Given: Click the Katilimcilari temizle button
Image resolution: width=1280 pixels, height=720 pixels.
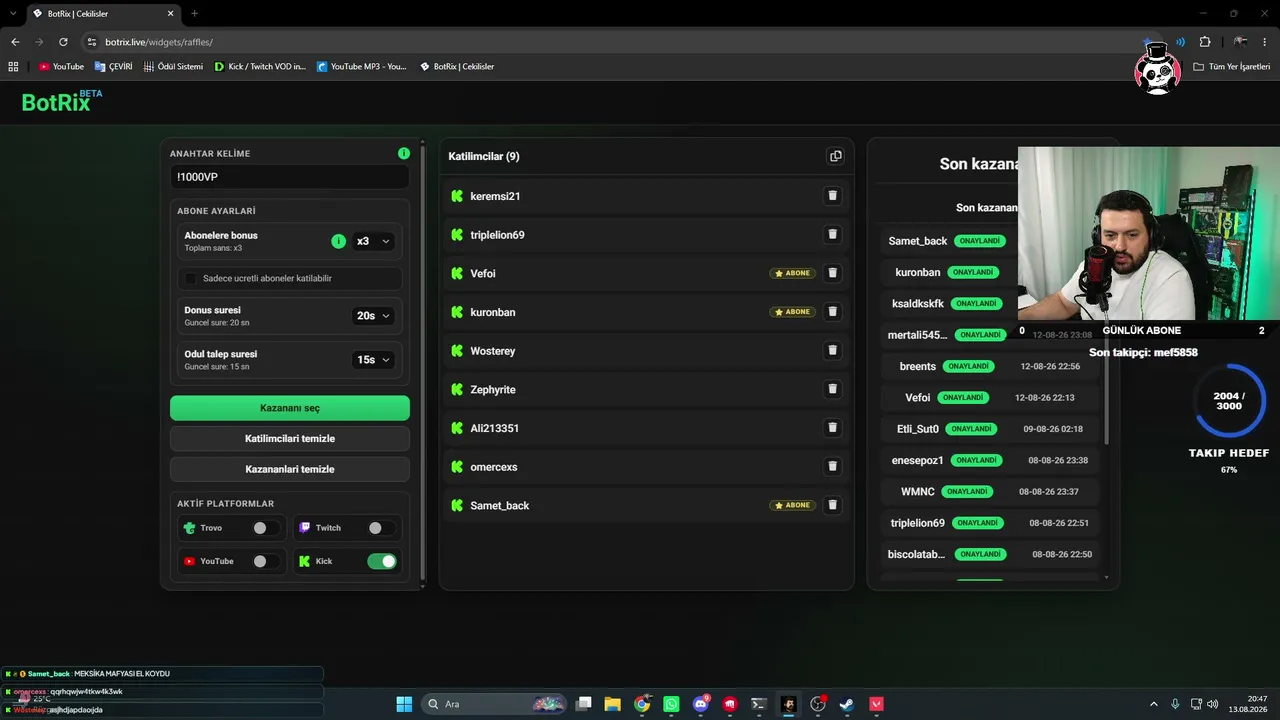Looking at the screenshot, I should point(290,438).
